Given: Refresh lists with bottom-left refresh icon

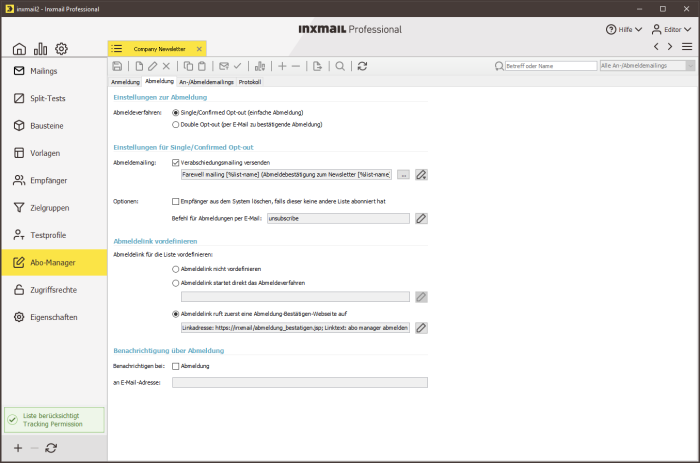Looking at the screenshot, I should coord(51,448).
